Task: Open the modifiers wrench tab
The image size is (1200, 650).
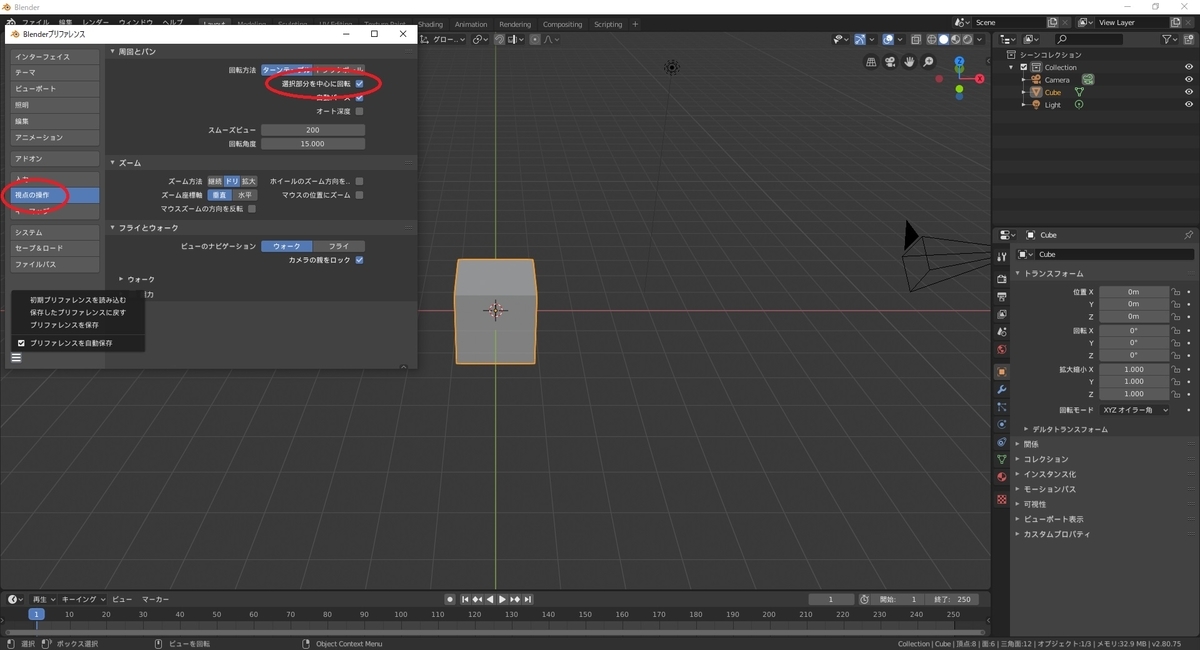Action: 1002,389
